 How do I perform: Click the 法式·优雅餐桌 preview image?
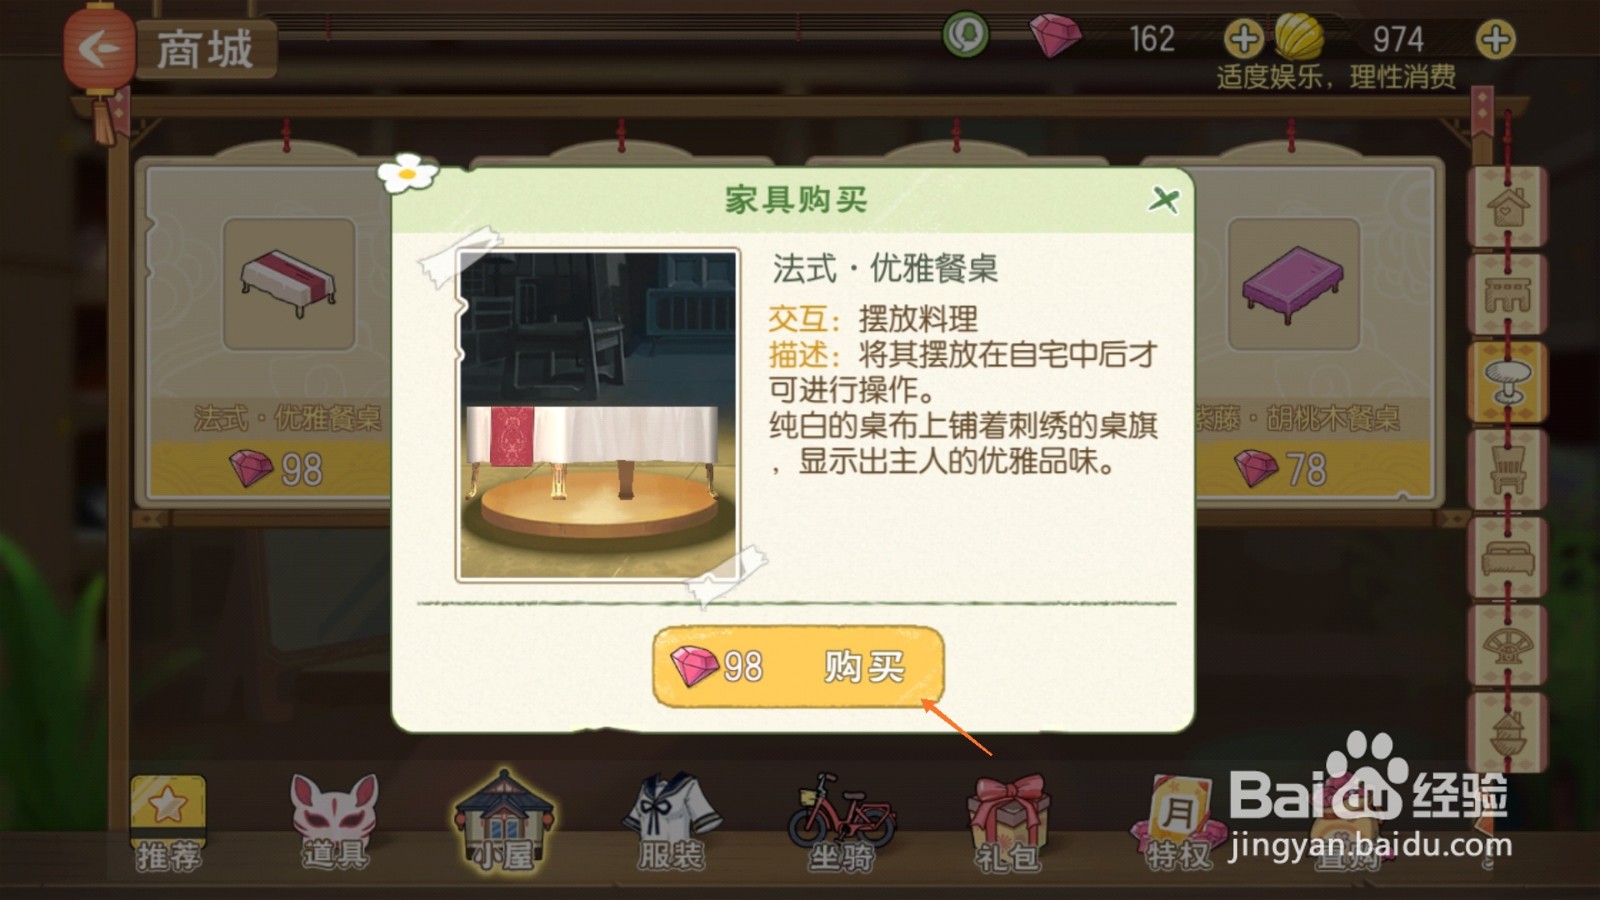(598, 415)
